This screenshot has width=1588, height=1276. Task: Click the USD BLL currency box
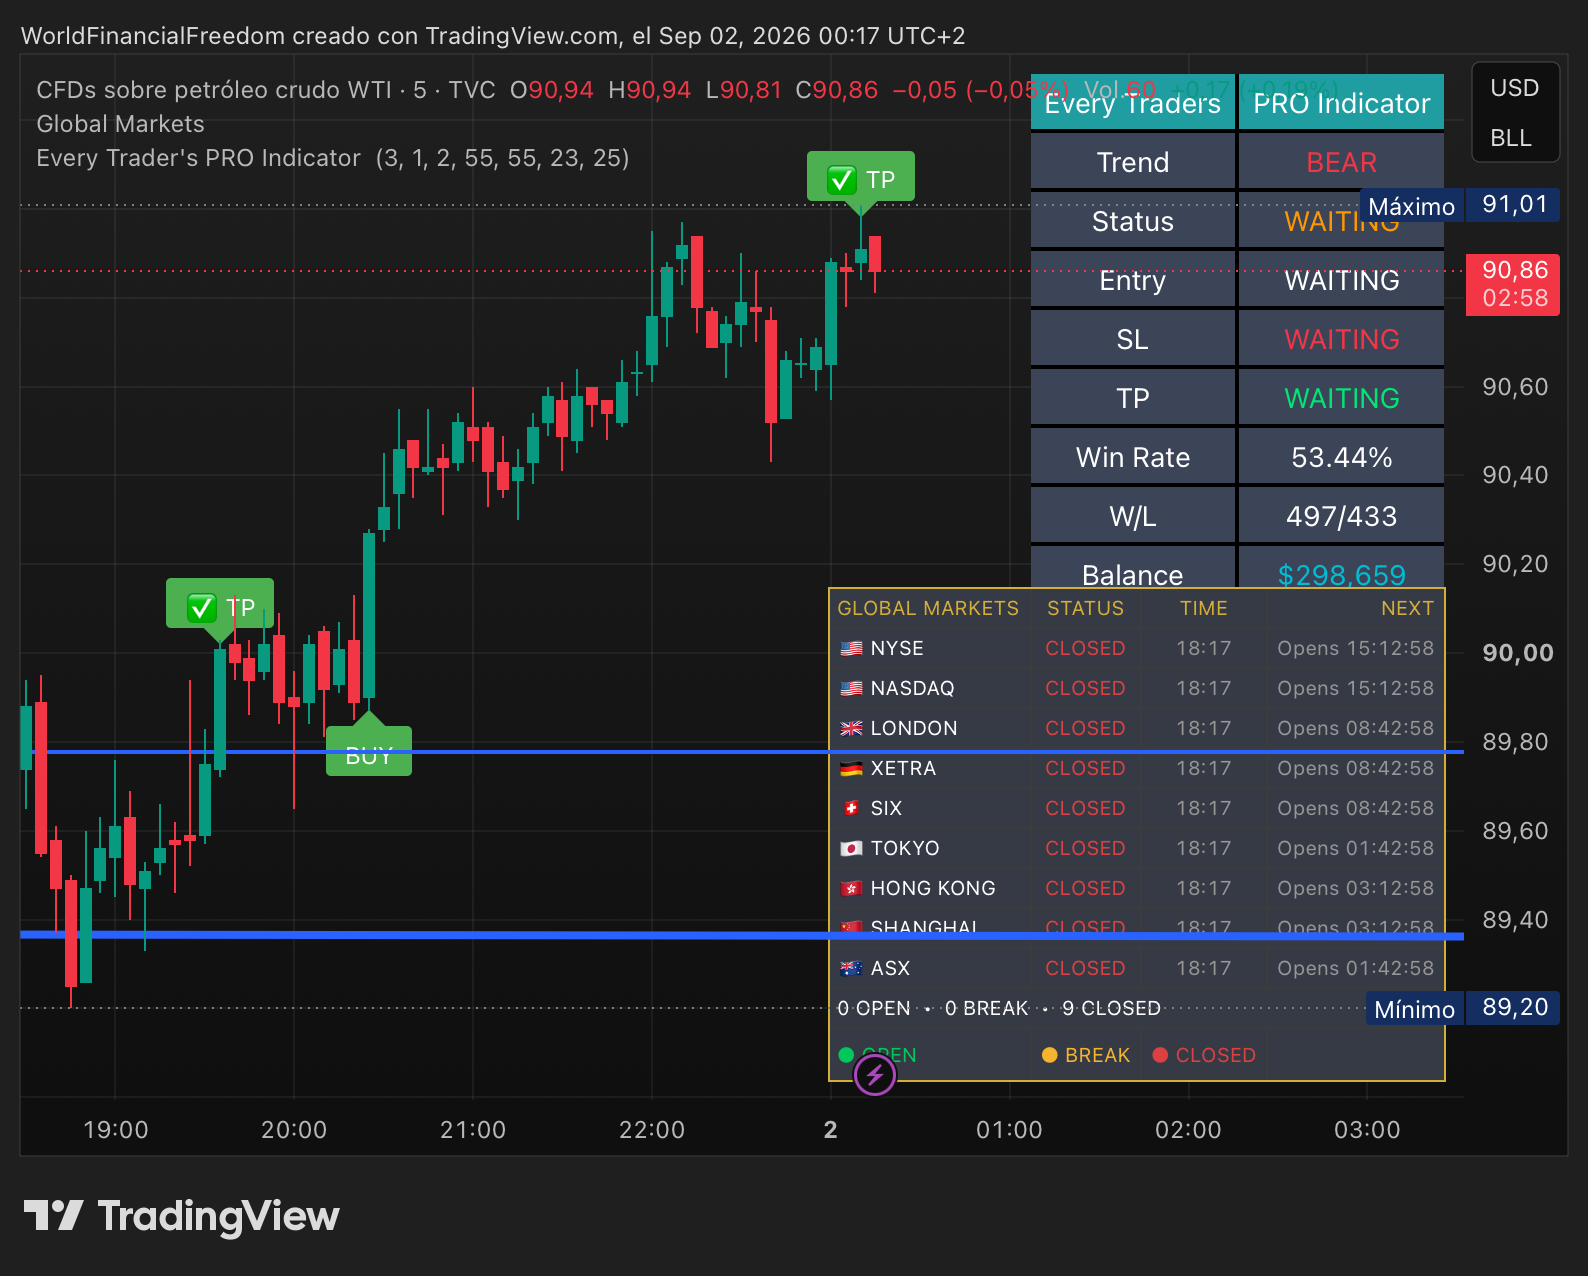coord(1515,112)
